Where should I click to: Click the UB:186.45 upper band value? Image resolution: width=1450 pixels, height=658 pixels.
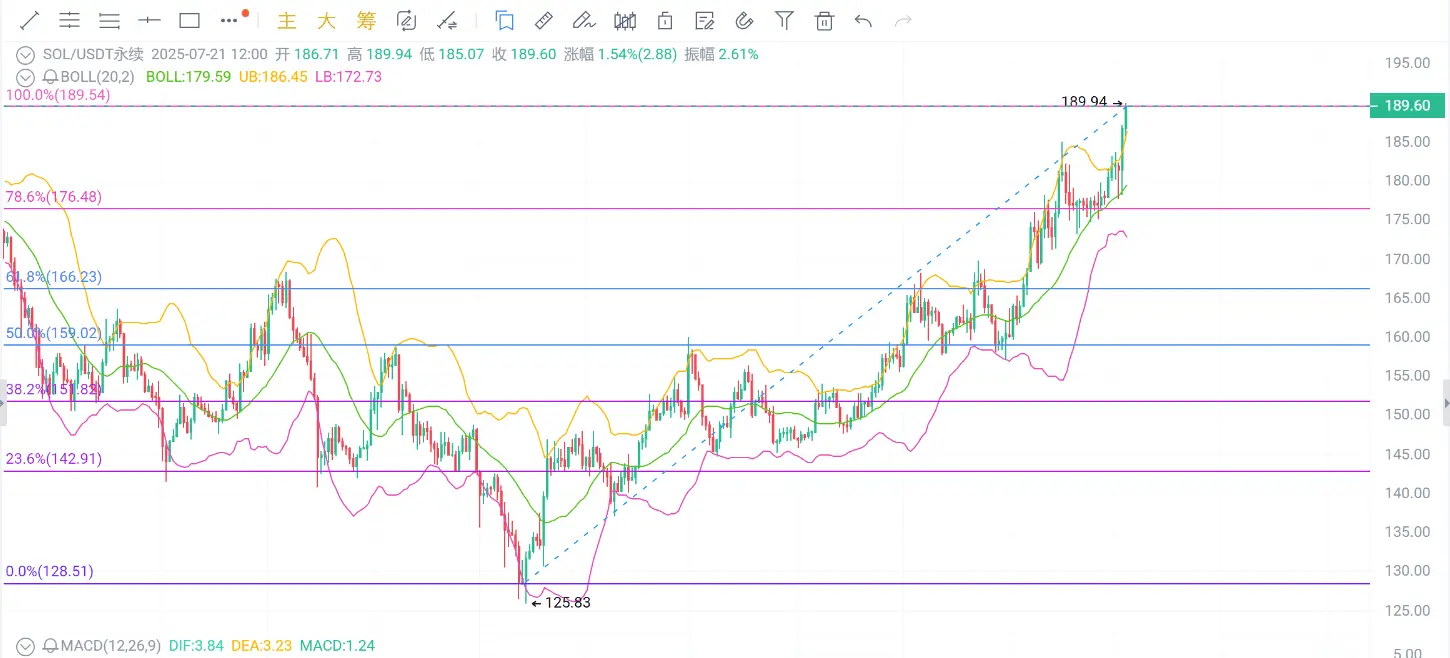274,76
